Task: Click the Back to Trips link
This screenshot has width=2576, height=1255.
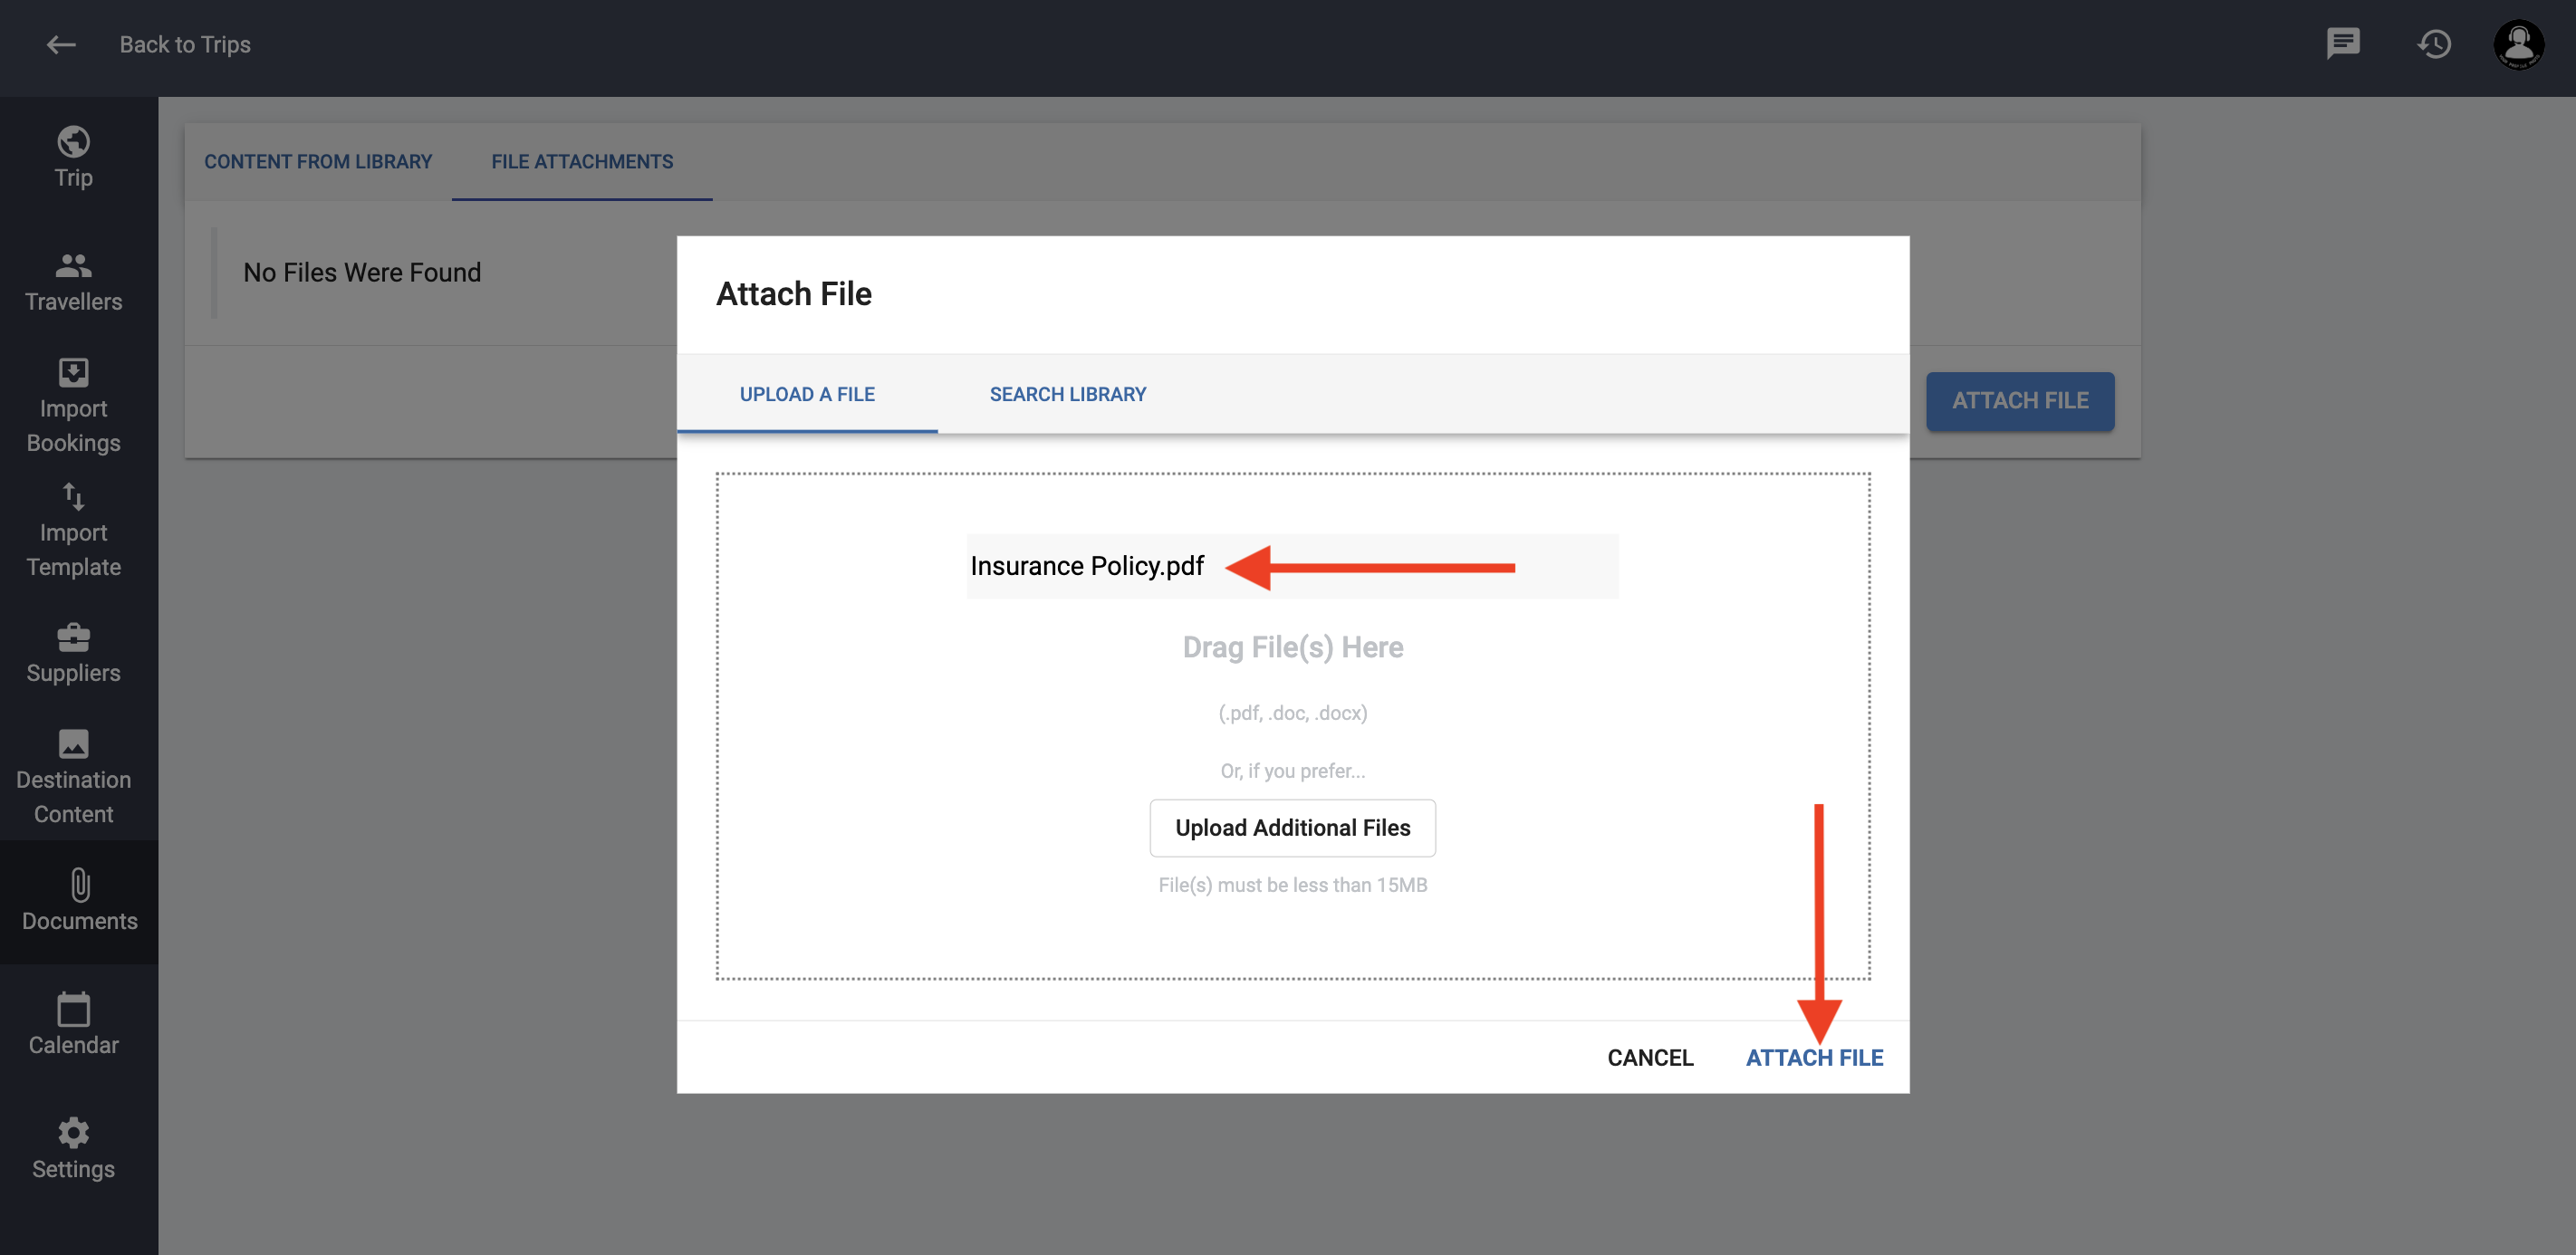Action: tap(185, 45)
